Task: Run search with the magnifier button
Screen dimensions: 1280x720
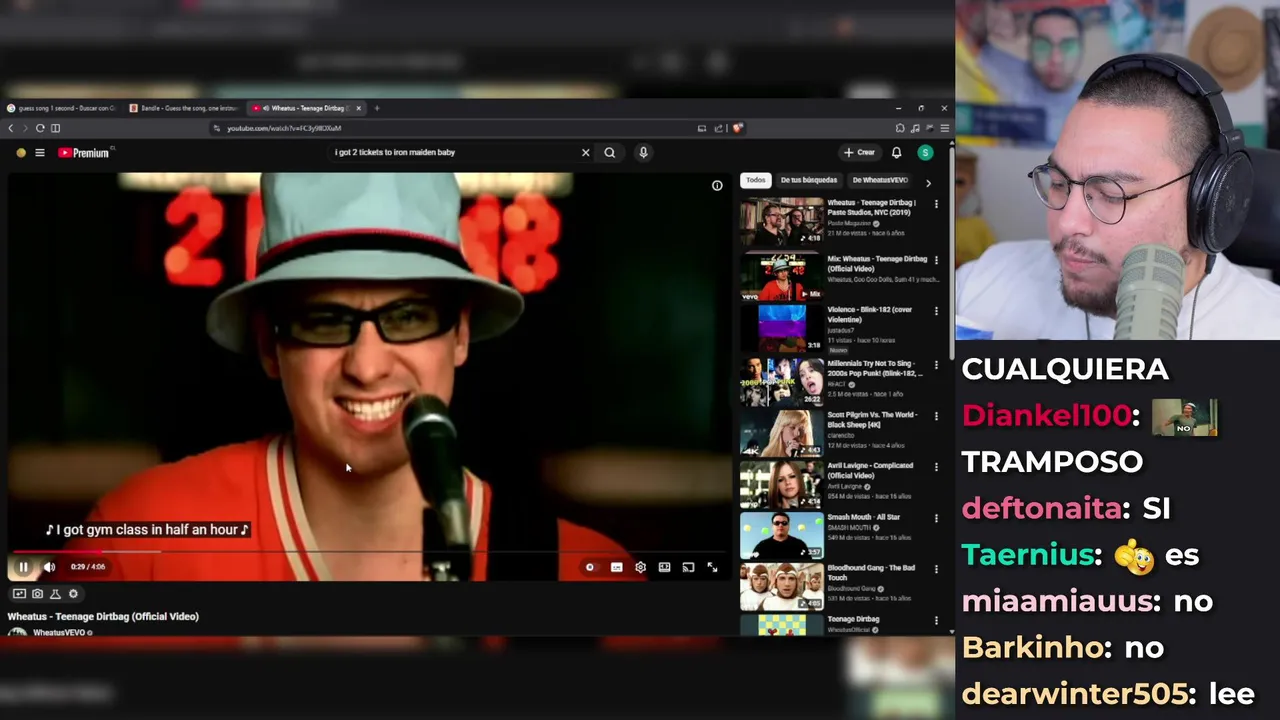Action: pyautogui.click(x=610, y=153)
